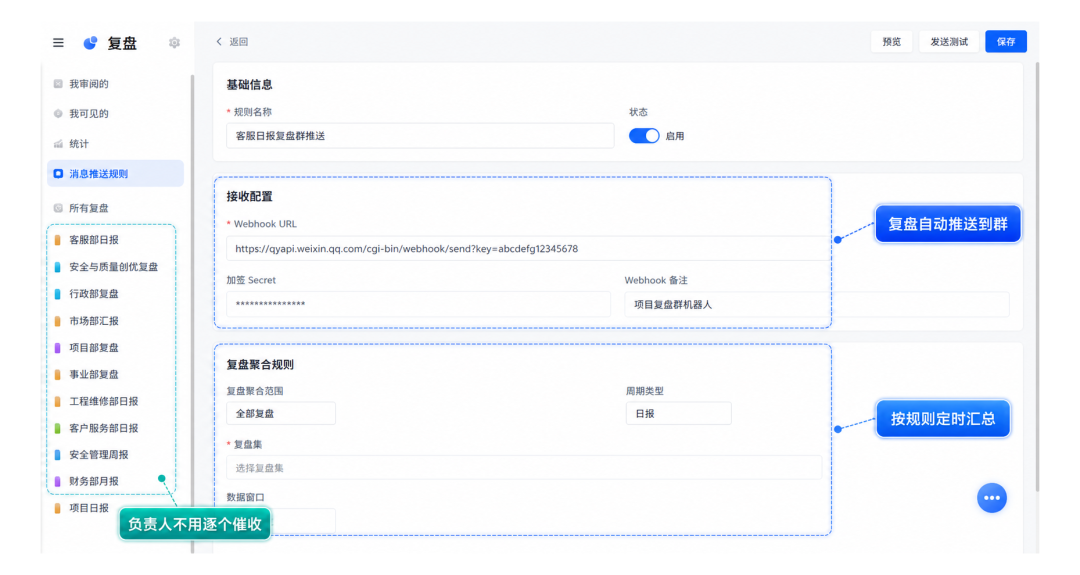Click the 发送测试 button

point(949,41)
